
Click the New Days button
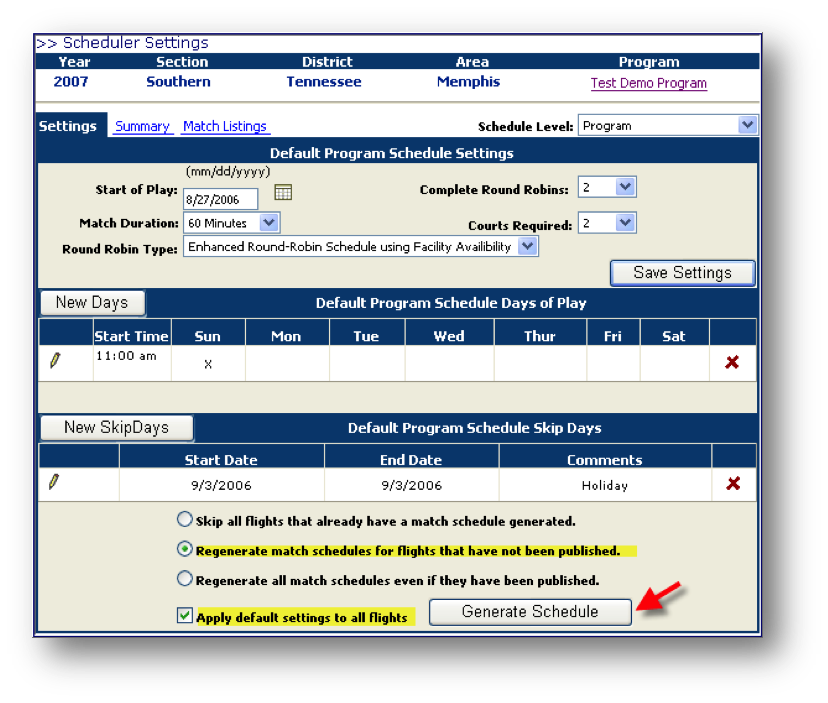tap(92, 303)
